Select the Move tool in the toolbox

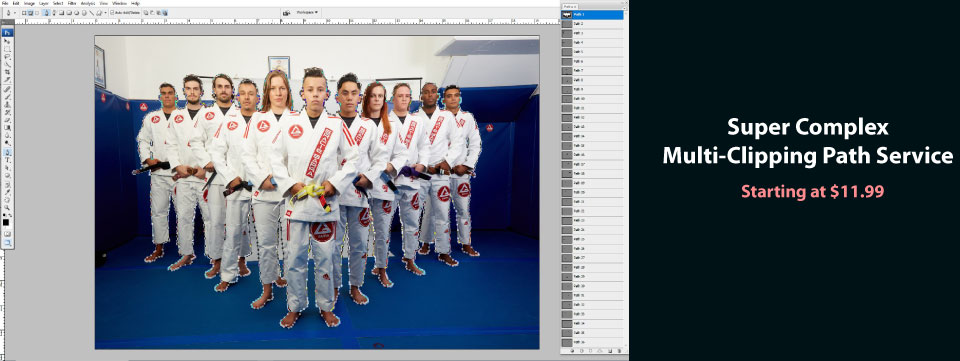point(7,41)
